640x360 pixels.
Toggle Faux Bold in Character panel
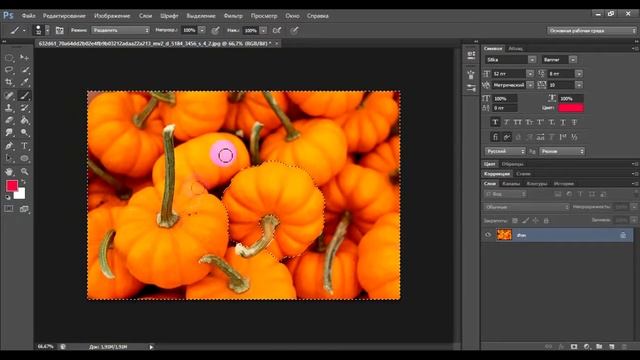pyautogui.click(x=495, y=122)
